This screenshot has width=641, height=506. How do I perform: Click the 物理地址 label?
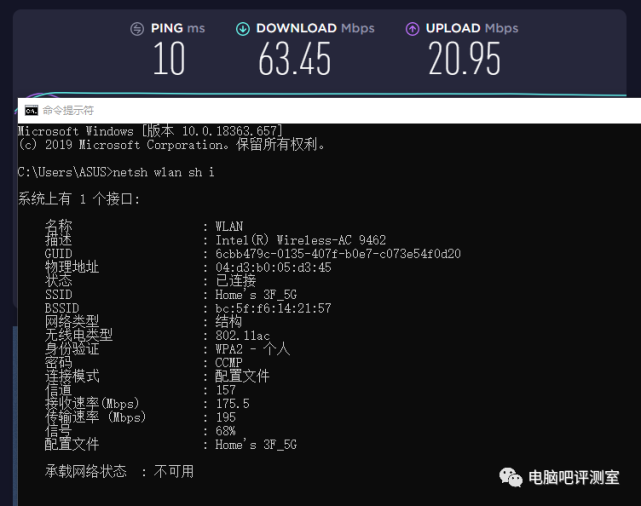72,267
